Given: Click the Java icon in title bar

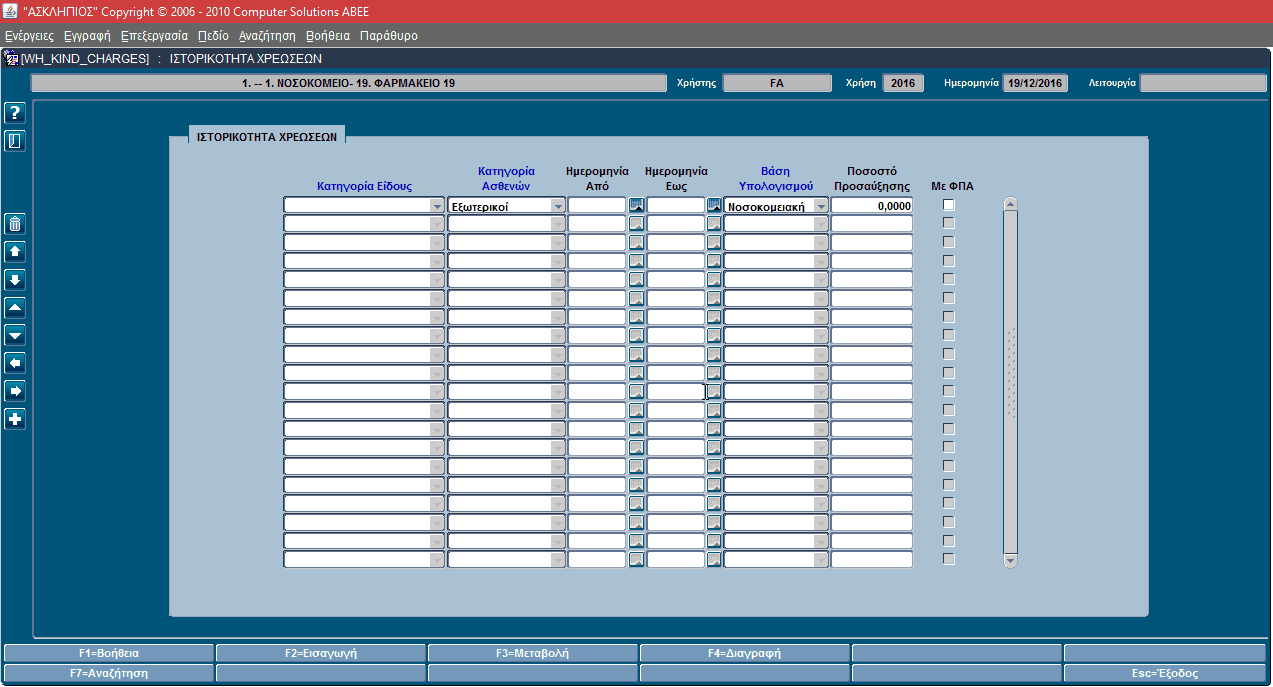Looking at the screenshot, I should click(10, 11).
